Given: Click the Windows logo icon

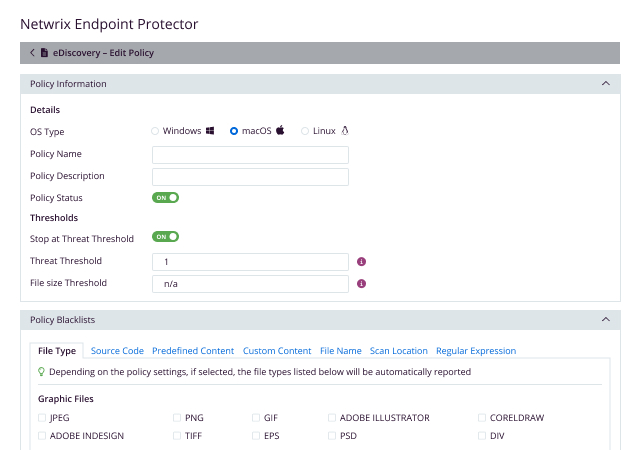Looking at the screenshot, I should [x=210, y=131].
